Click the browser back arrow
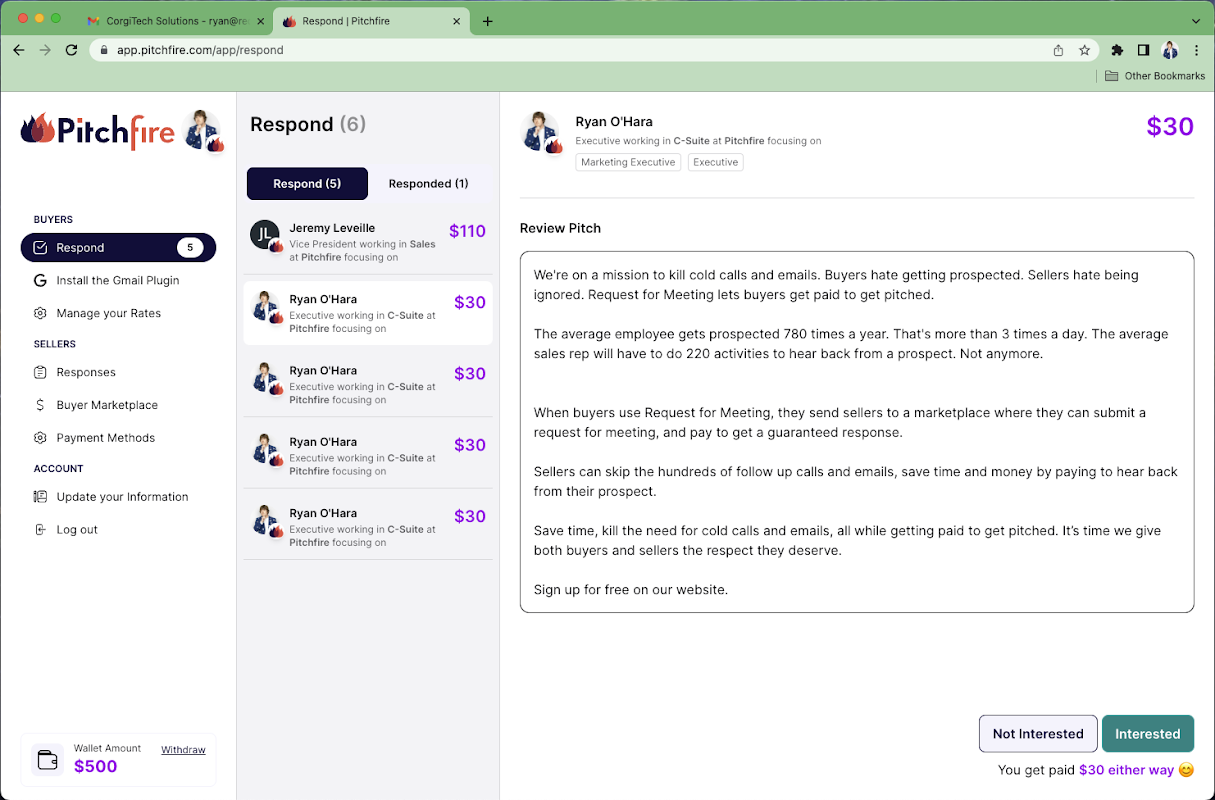The width and height of the screenshot is (1215, 800). (x=19, y=50)
